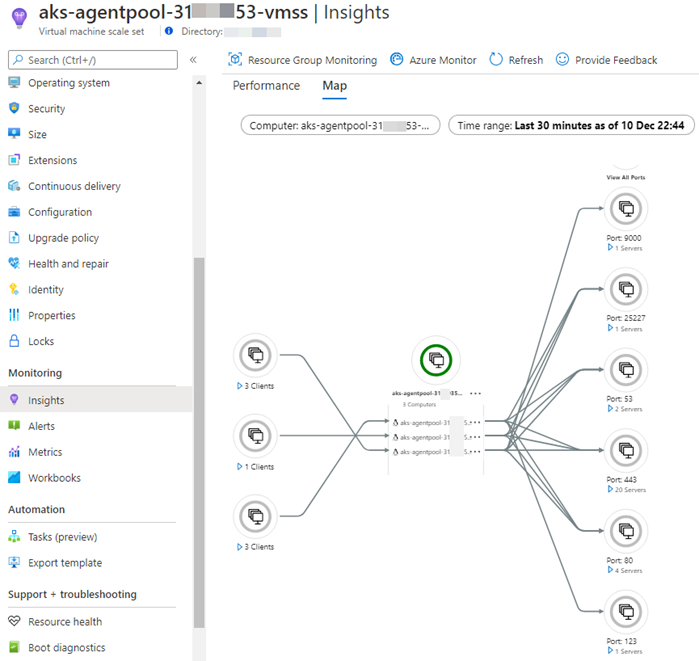
Task: Collapse the left navigation menu with chevron
Action: pos(193,60)
